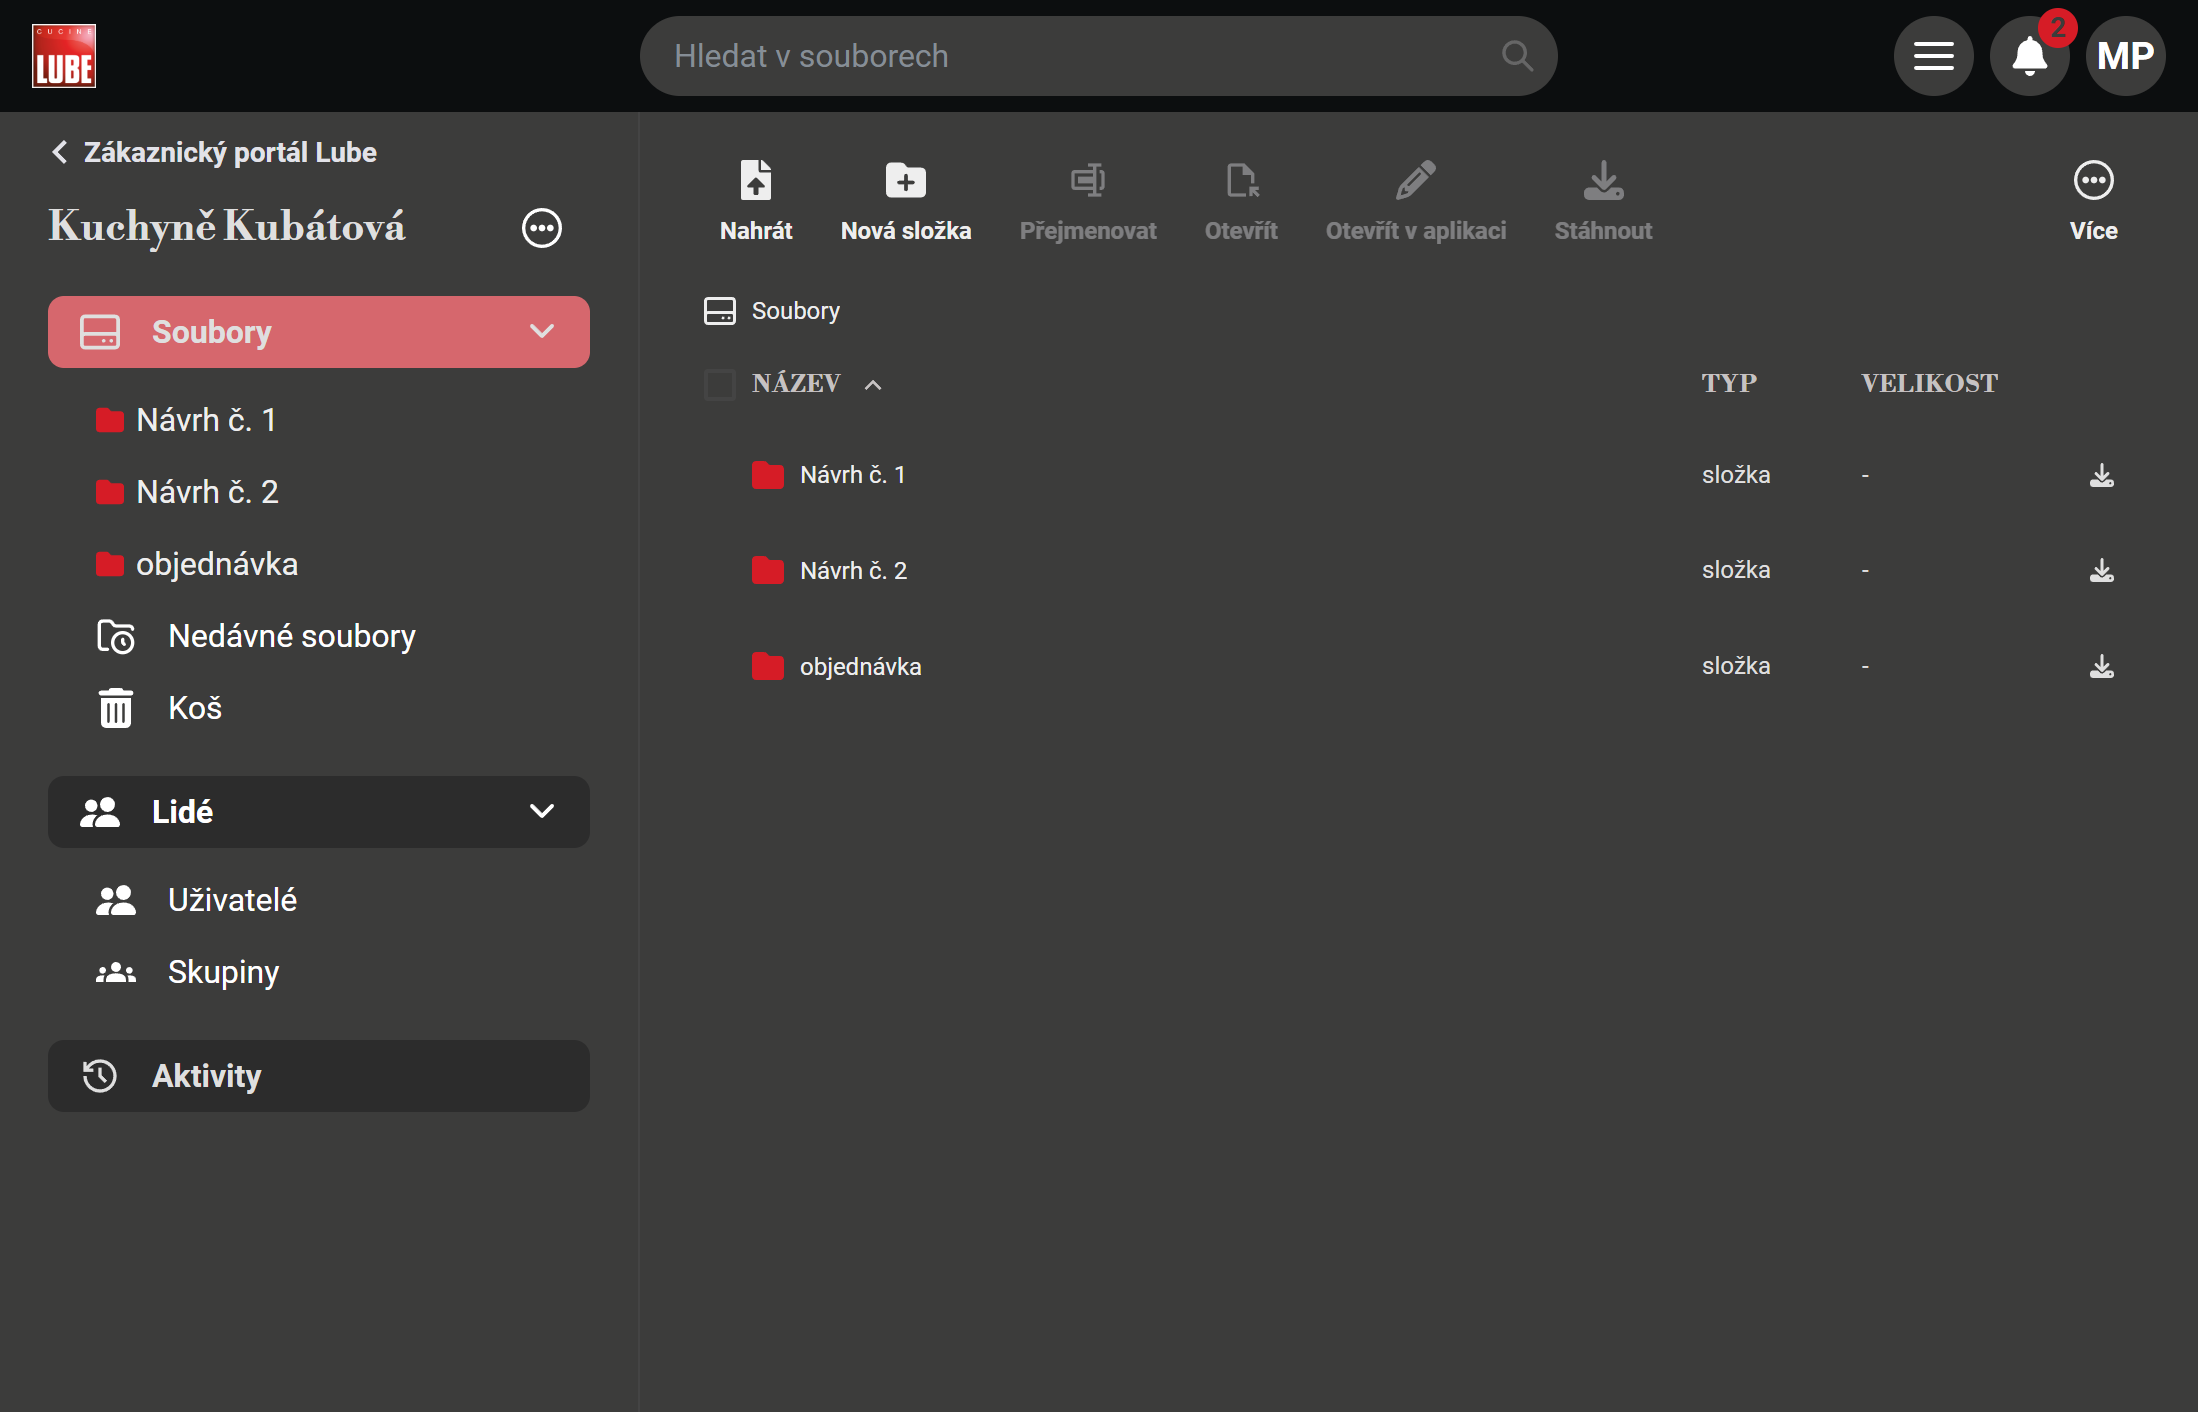Open the MP user avatar menu
2198x1412 pixels.
click(x=2124, y=56)
